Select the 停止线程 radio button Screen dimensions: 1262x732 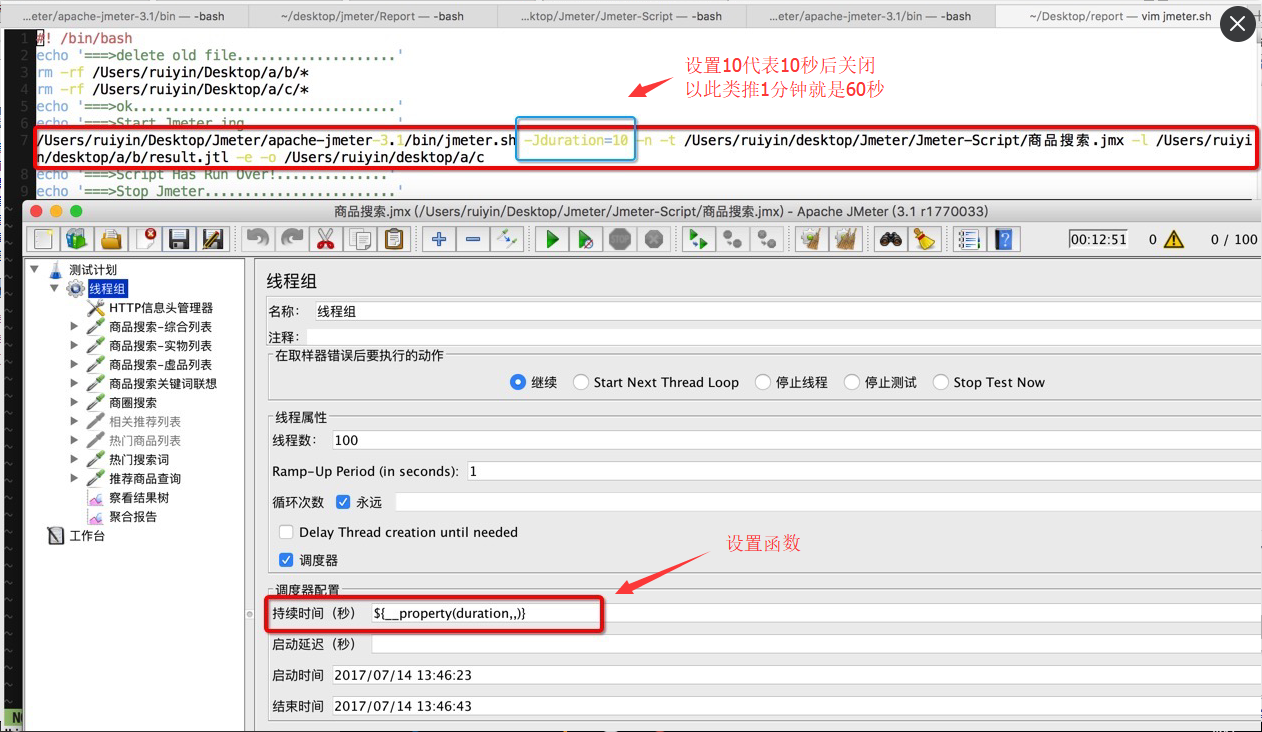coord(762,382)
